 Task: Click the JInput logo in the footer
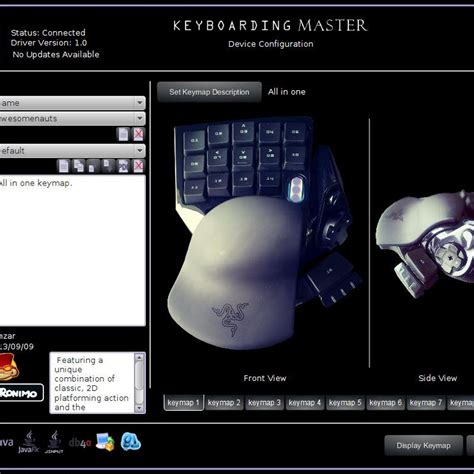point(54,442)
